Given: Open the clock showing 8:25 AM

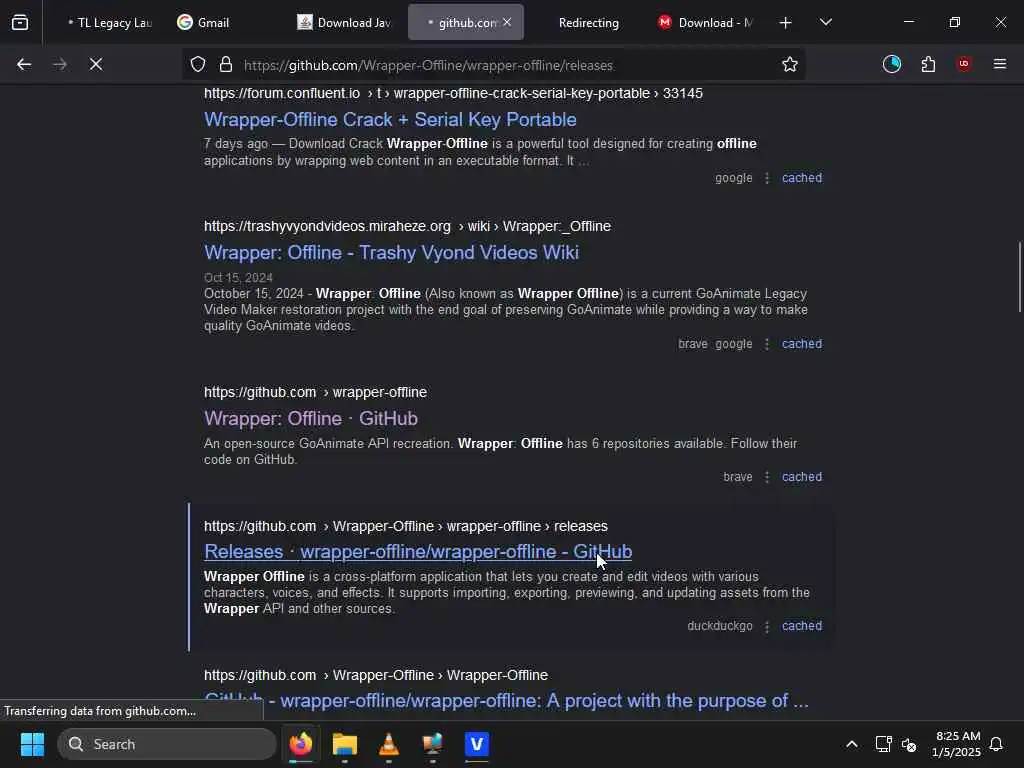Looking at the screenshot, I should [x=956, y=744].
